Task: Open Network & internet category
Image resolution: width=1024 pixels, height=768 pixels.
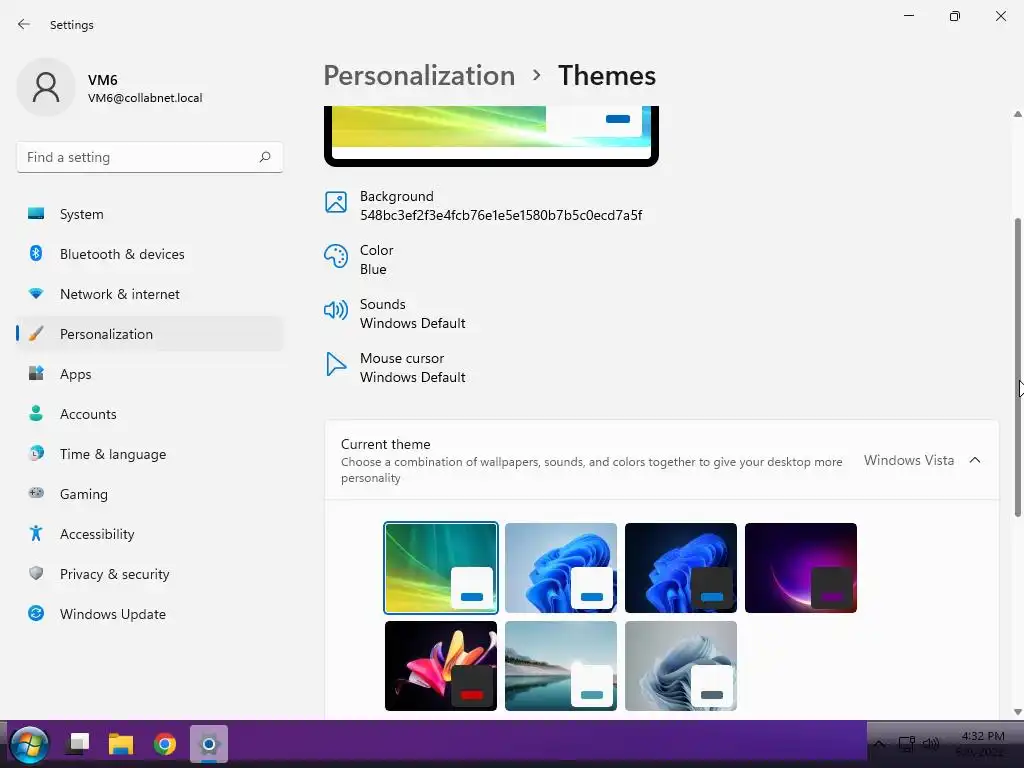Action: click(150, 294)
